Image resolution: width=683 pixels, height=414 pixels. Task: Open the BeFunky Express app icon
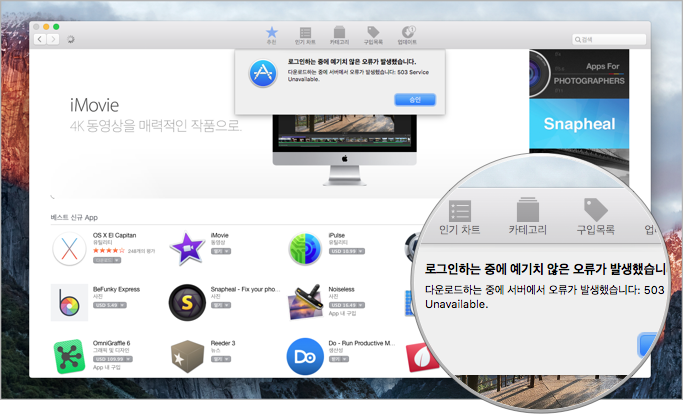[69, 302]
